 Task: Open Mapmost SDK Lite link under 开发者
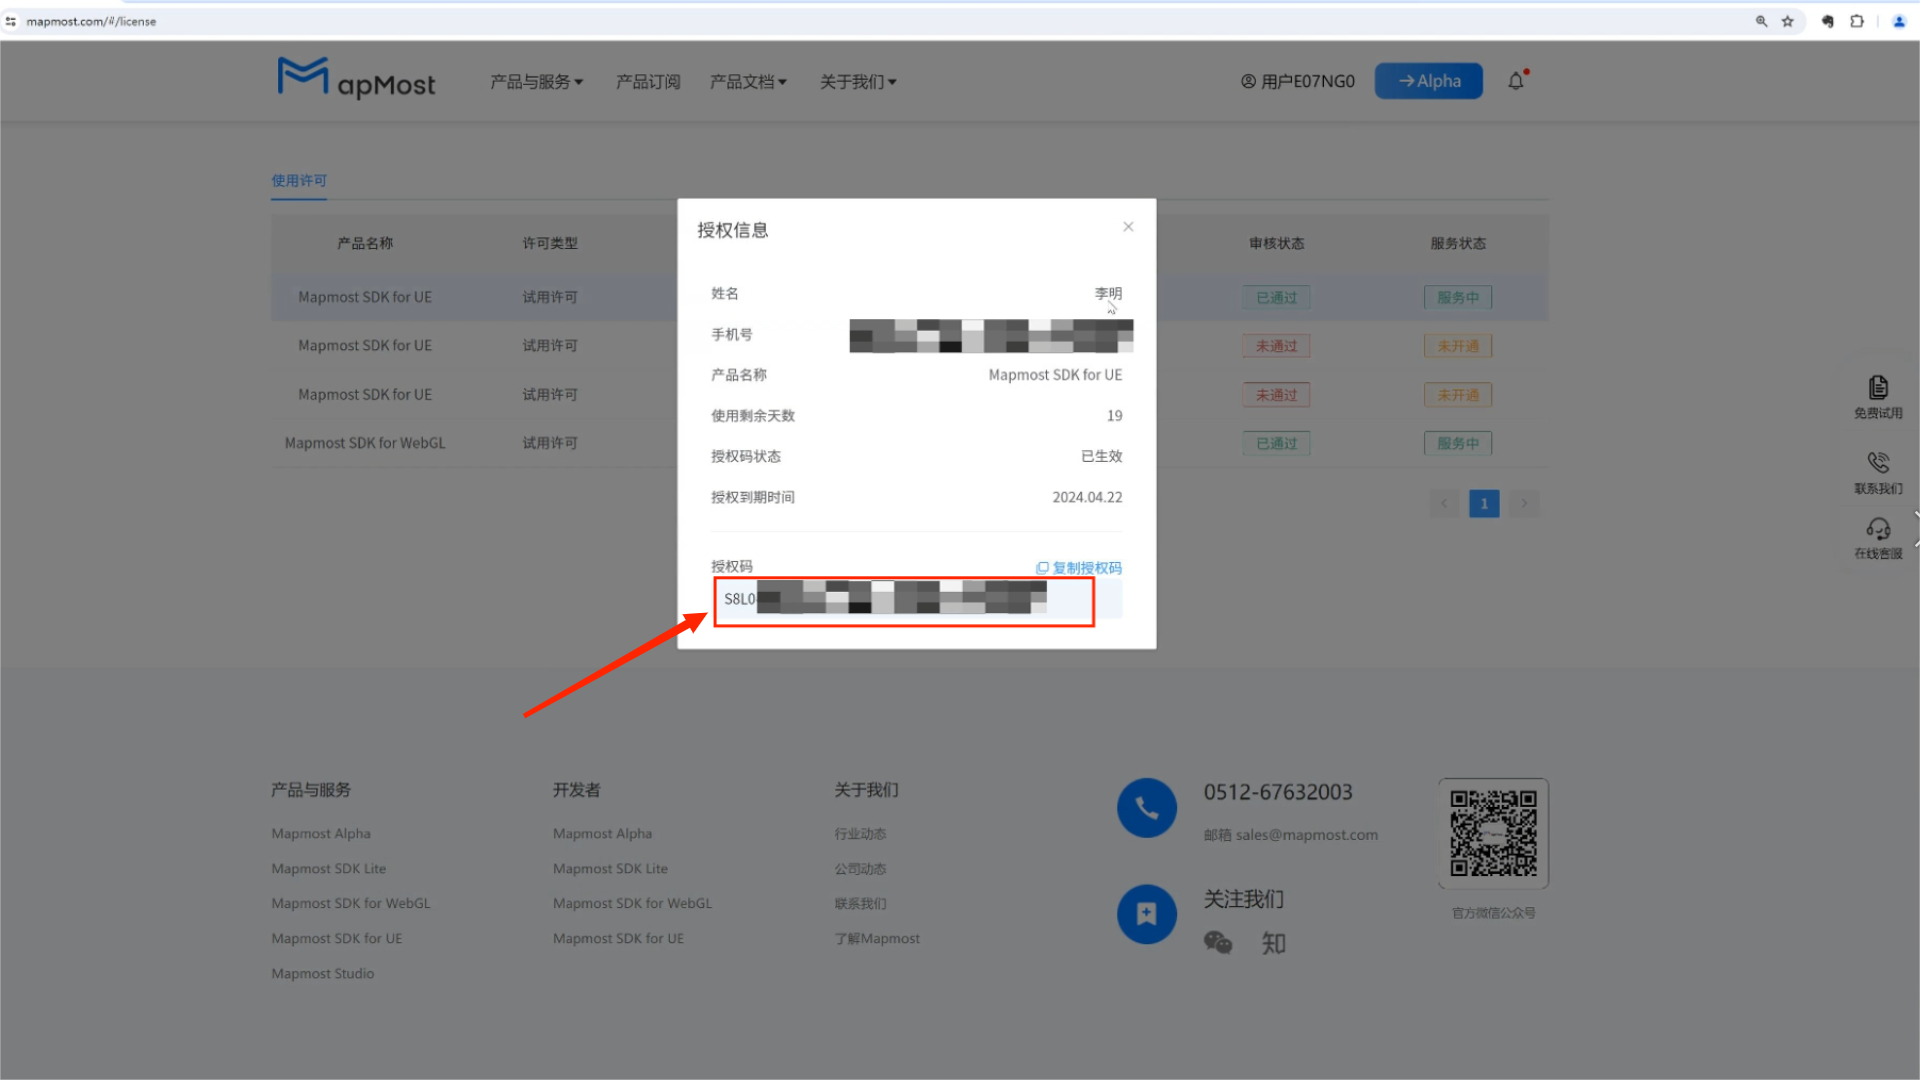[x=610, y=869]
